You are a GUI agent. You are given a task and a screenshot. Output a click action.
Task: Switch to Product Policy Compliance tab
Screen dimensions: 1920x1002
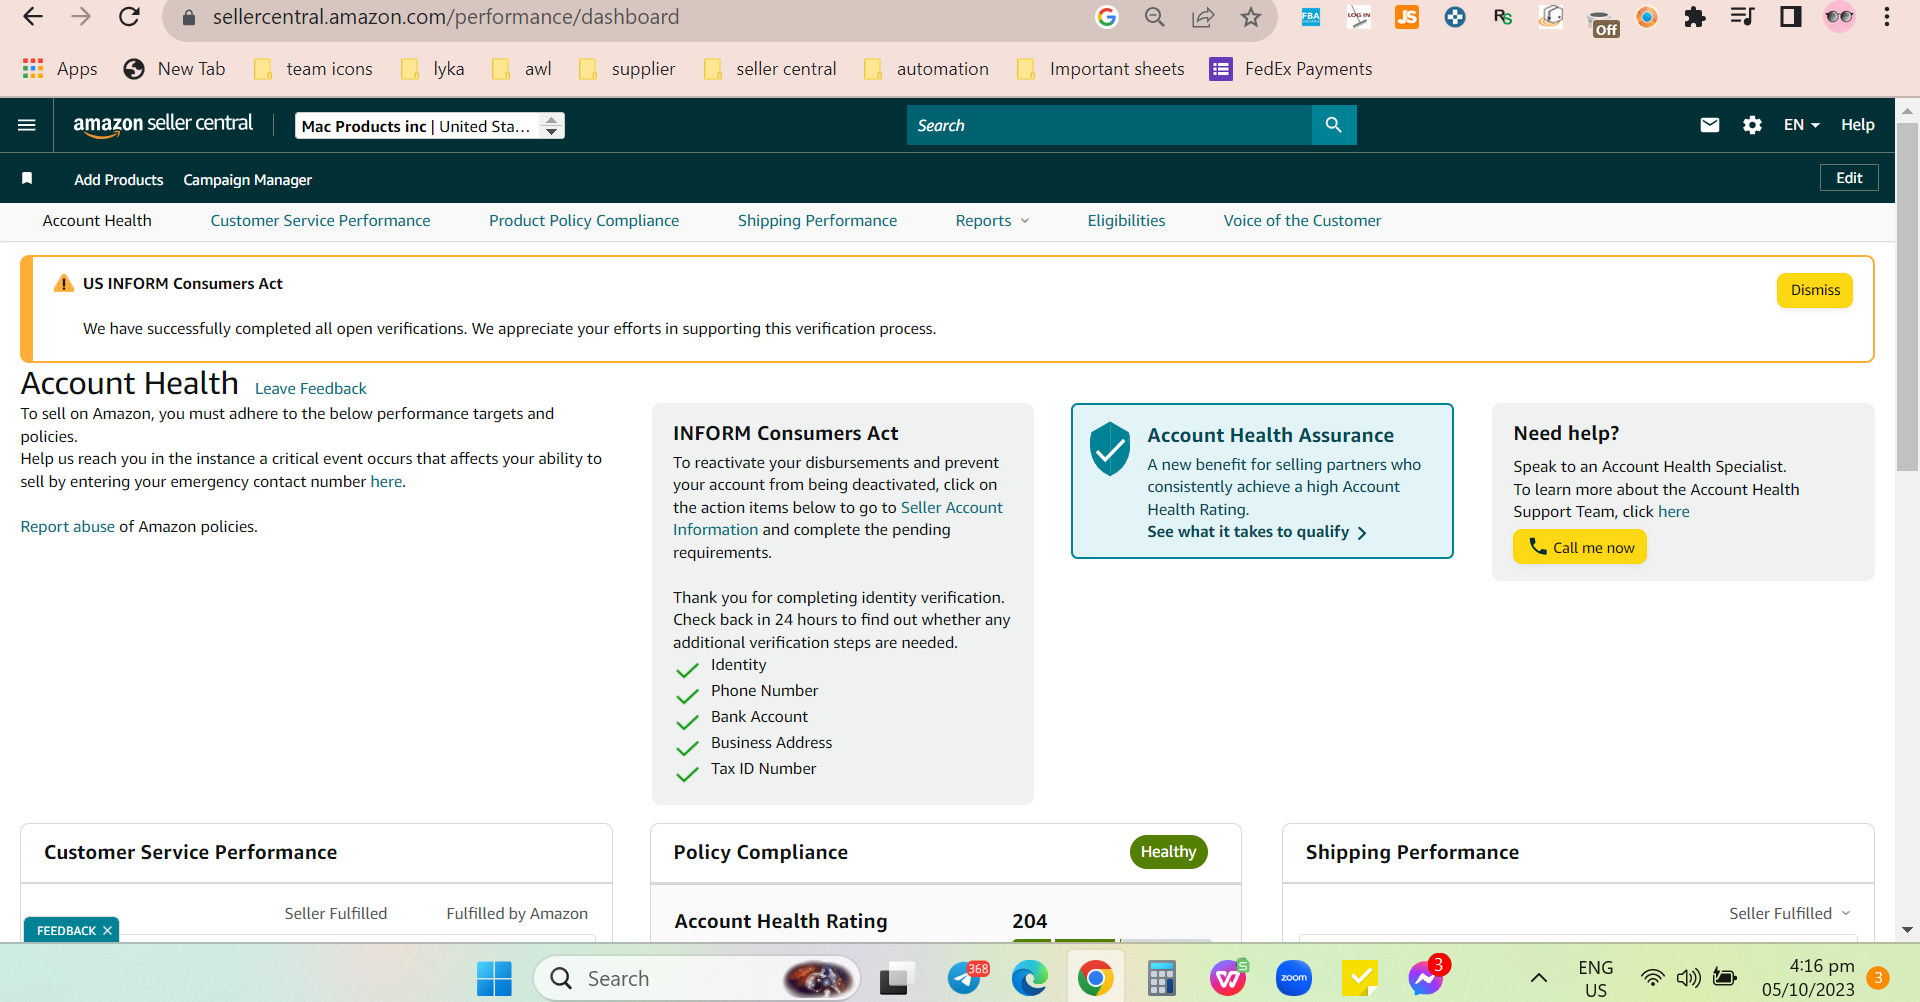click(x=584, y=221)
